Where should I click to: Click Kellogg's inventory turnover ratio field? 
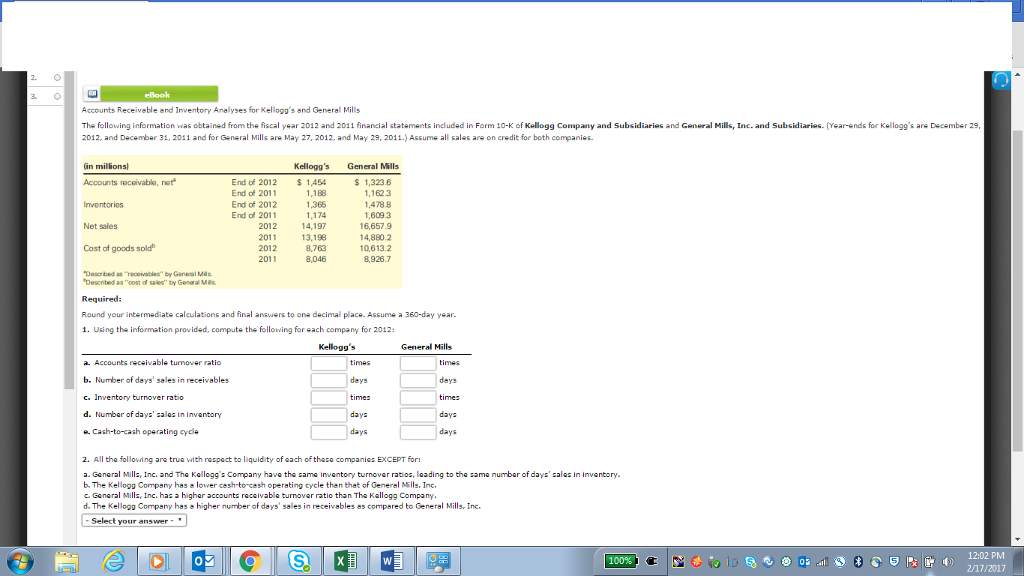(x=328, y=398)
